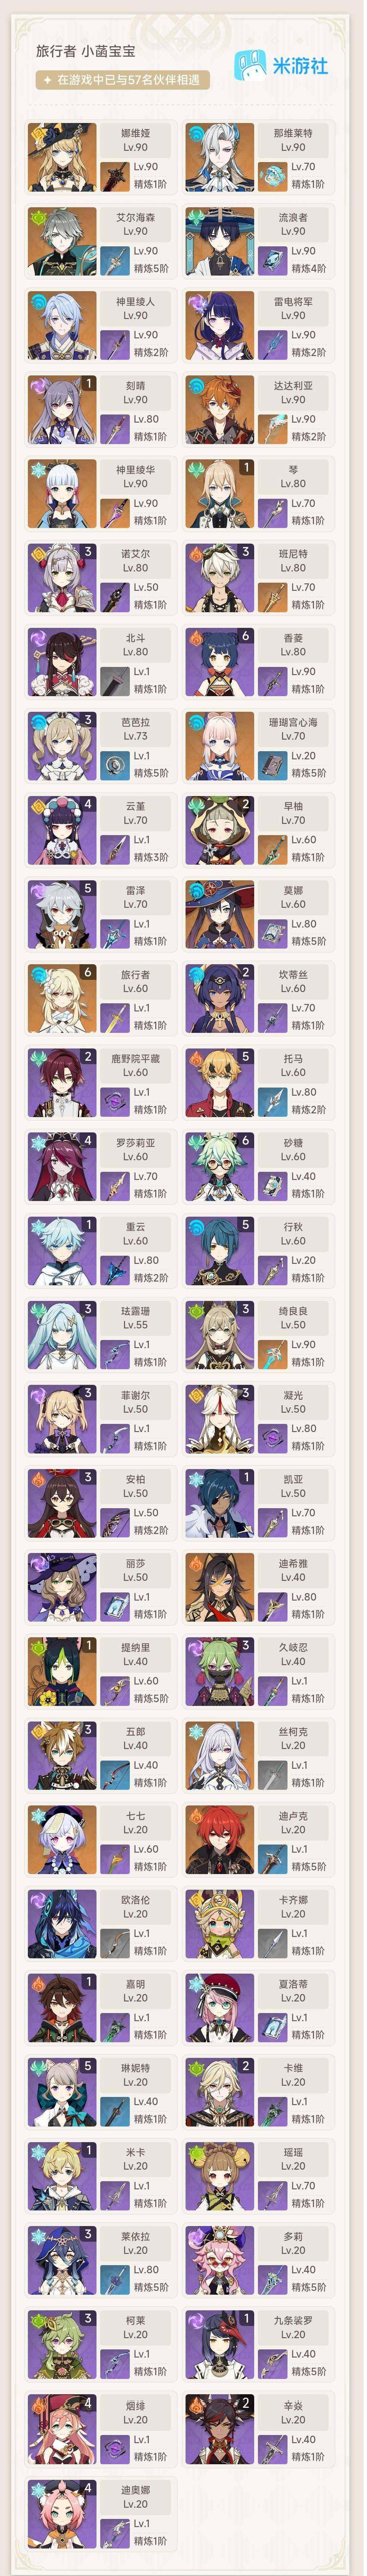Image resolution: width=367 pixels, height=2576 pixels.
Task: Click 凝光 catalyst weapon icon
Action: coord(272,1437)
